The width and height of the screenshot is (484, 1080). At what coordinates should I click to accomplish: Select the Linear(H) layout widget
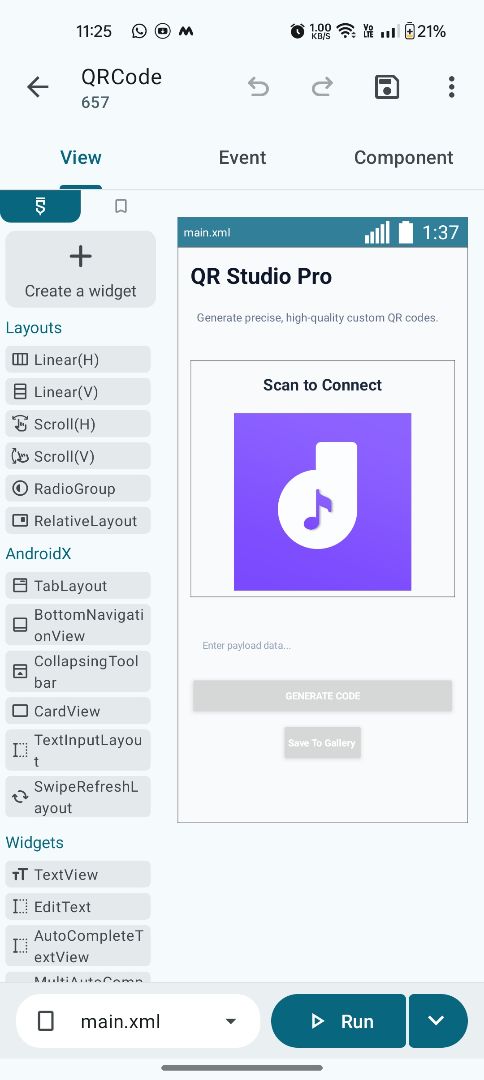[x=78, y=360]
